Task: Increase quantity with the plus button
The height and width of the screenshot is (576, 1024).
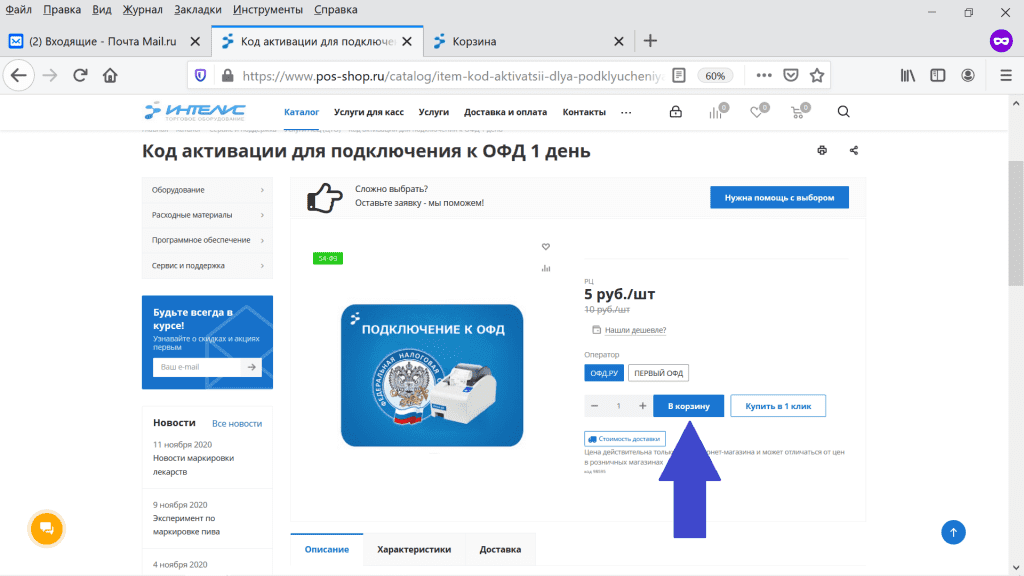Action: coord(642,406)
